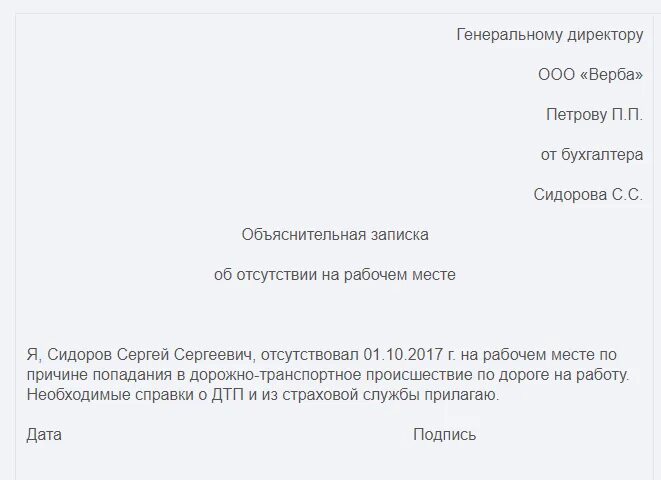661x480 pixels.
Task: Click the words 'на рабочем месте по'
Action: 538,355
